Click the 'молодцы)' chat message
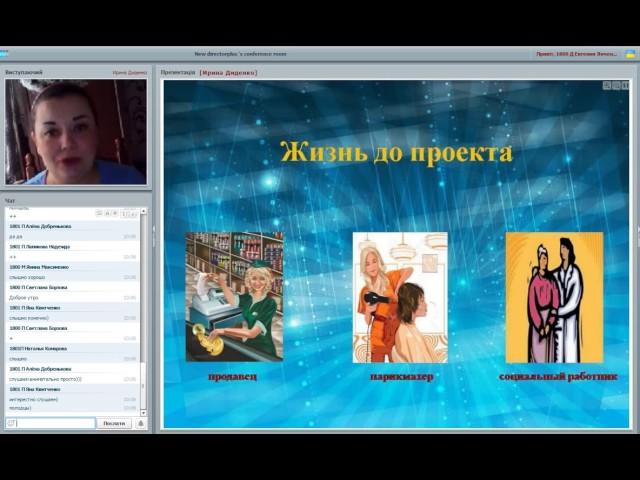This screenshot has height=480, width=640. click(20, 408)
